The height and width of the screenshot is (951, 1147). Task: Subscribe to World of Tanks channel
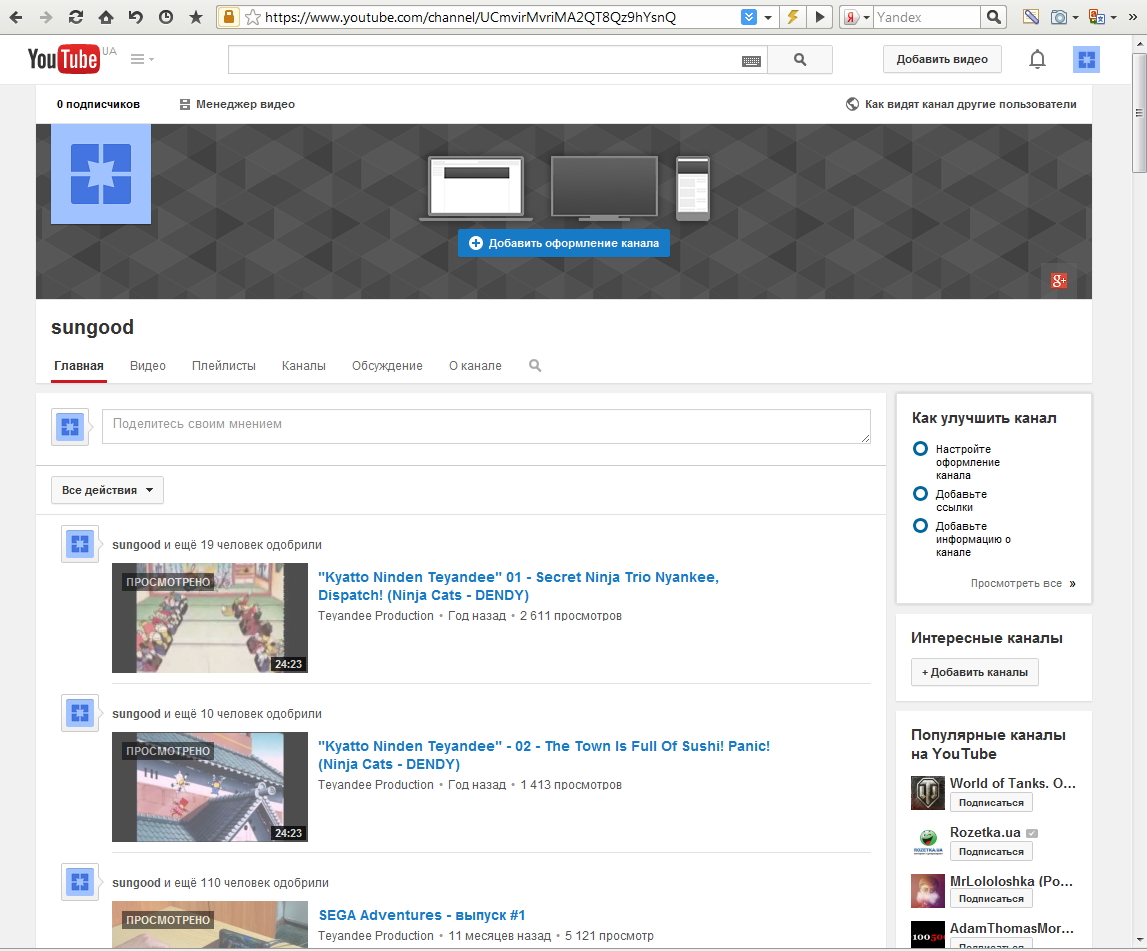click(x=991, y=802)
